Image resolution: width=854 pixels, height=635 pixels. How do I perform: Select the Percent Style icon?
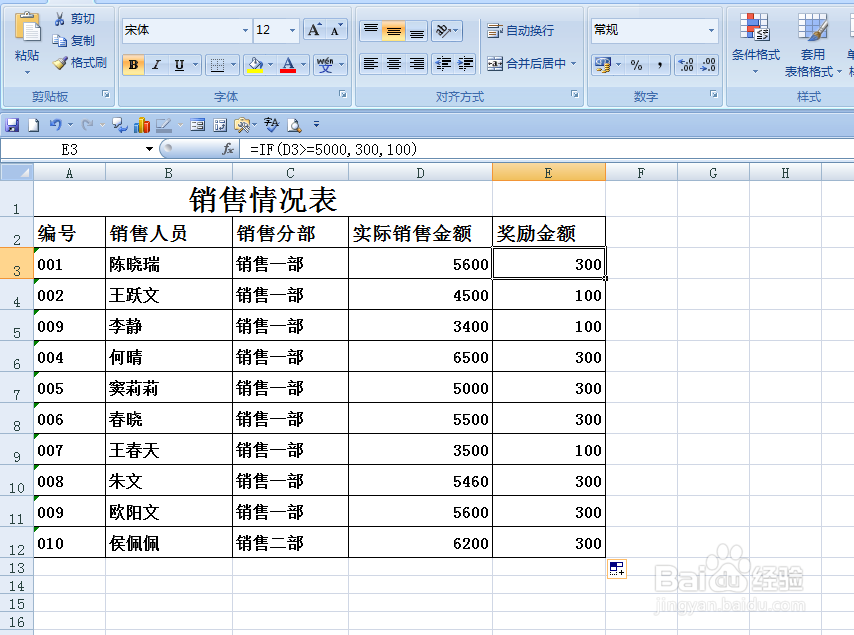[x=634, y=64]
